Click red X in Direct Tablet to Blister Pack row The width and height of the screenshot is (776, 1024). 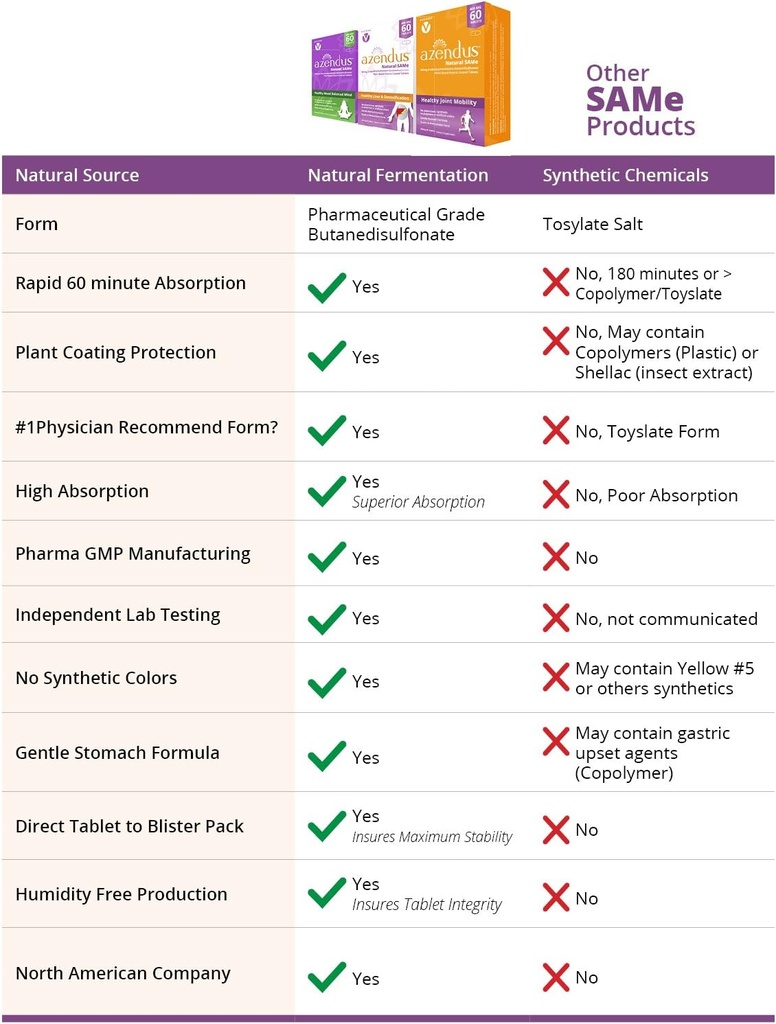point(556,829)
